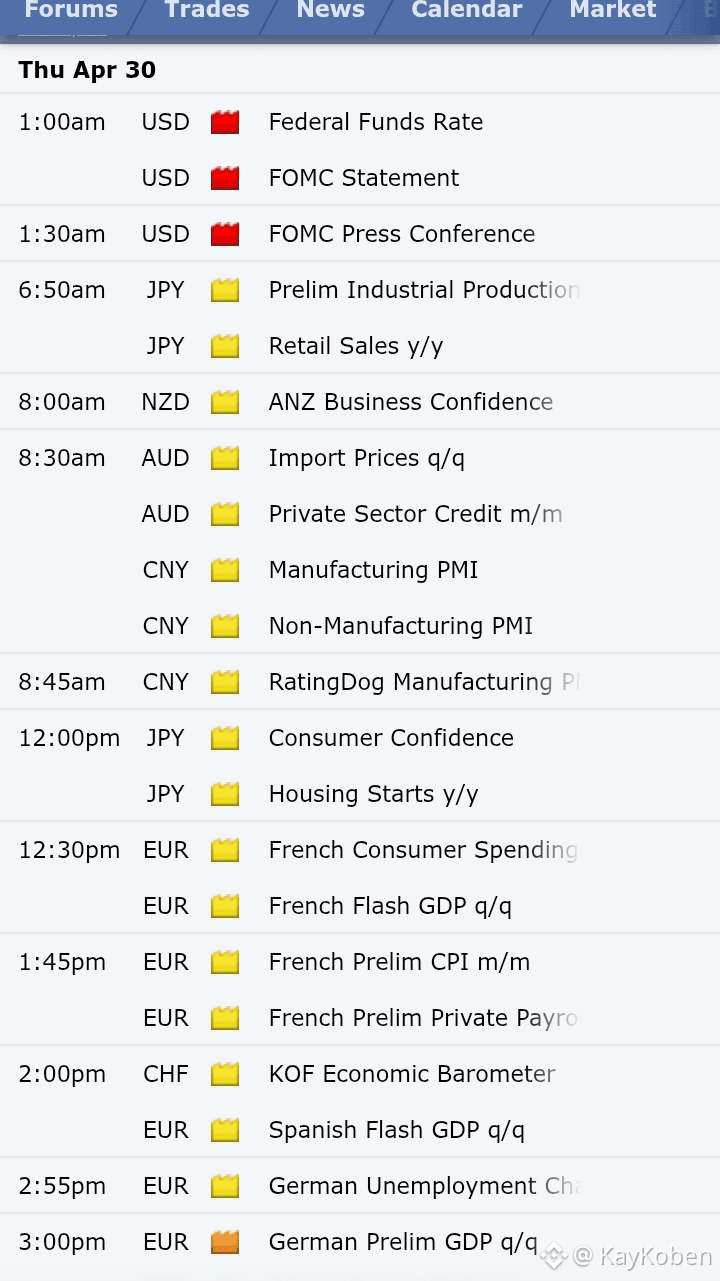
Task: Click the red impact icon beside FOMC Statement
Action: [x=225, y=178]
